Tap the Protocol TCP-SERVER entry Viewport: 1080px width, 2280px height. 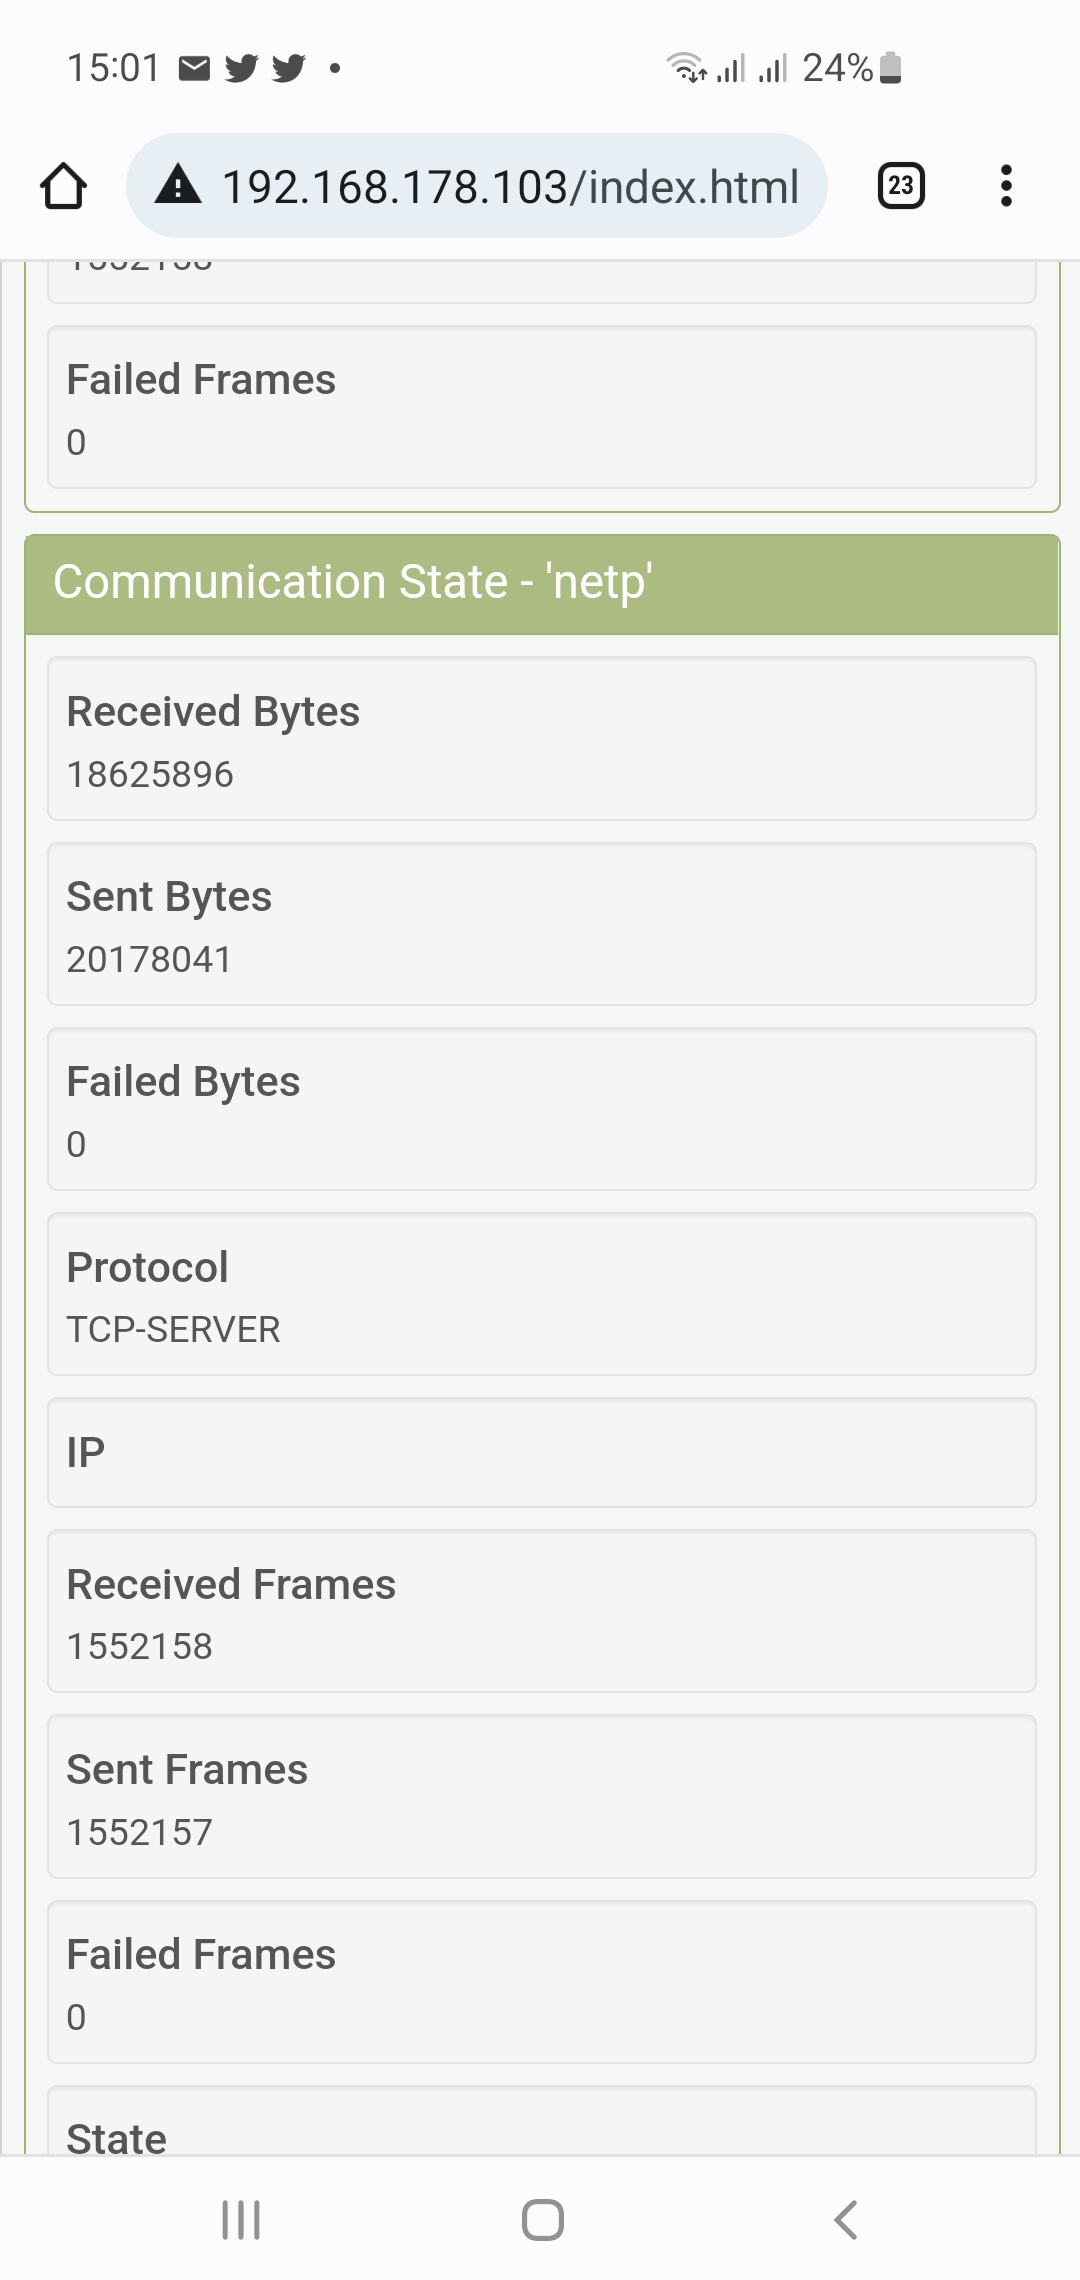point(541,1295)
